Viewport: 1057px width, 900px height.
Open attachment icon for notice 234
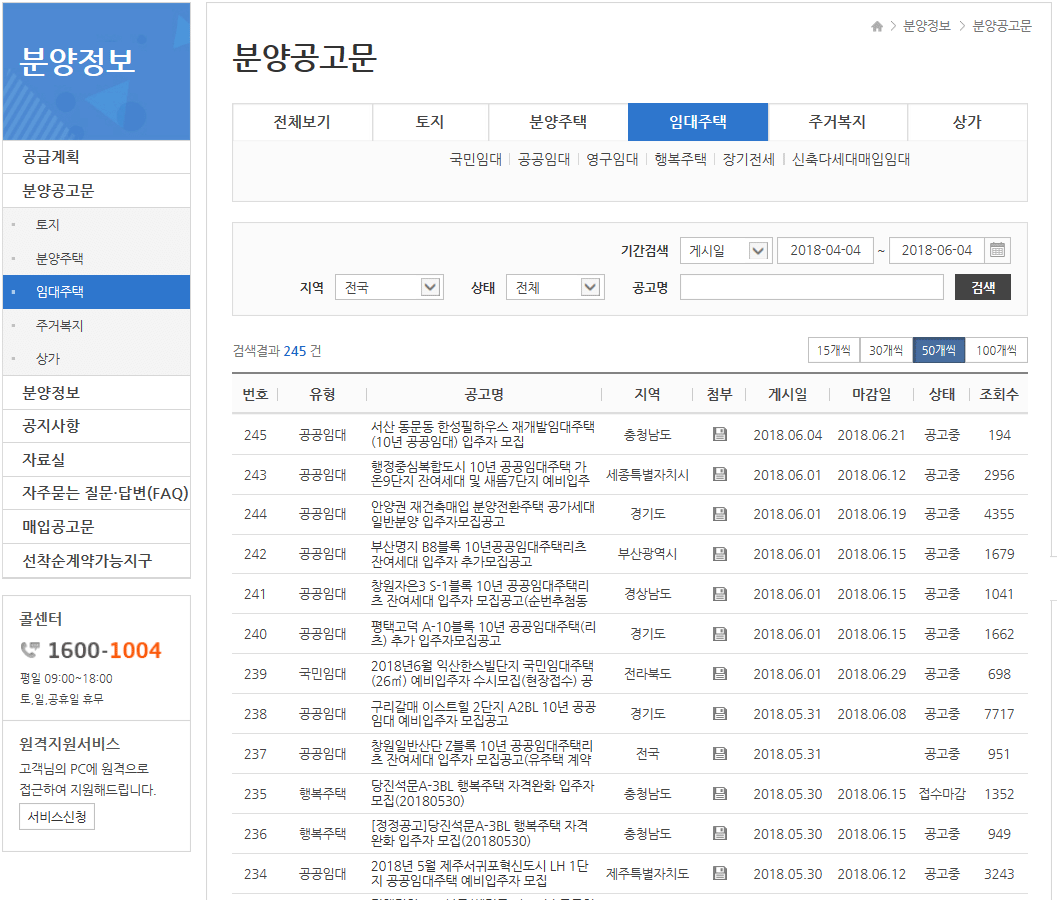click(x=720, y=873)
